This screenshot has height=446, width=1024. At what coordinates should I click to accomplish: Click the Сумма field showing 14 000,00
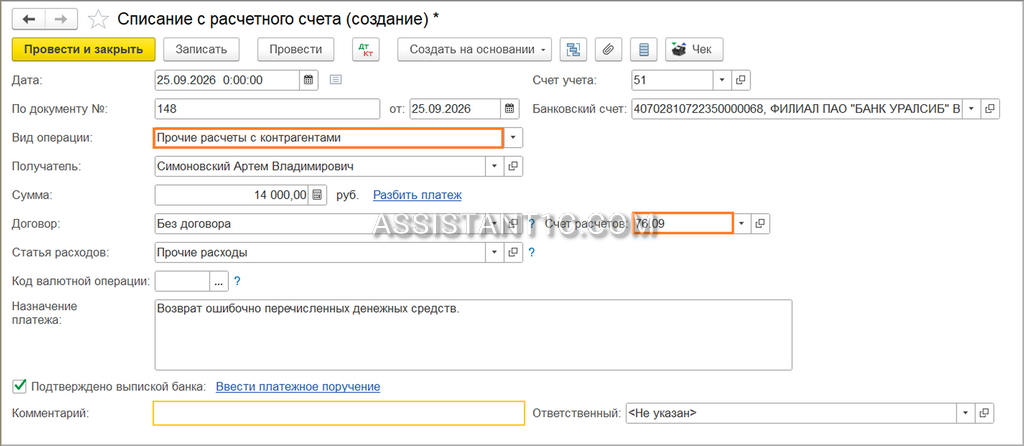(x=232, y=195)
